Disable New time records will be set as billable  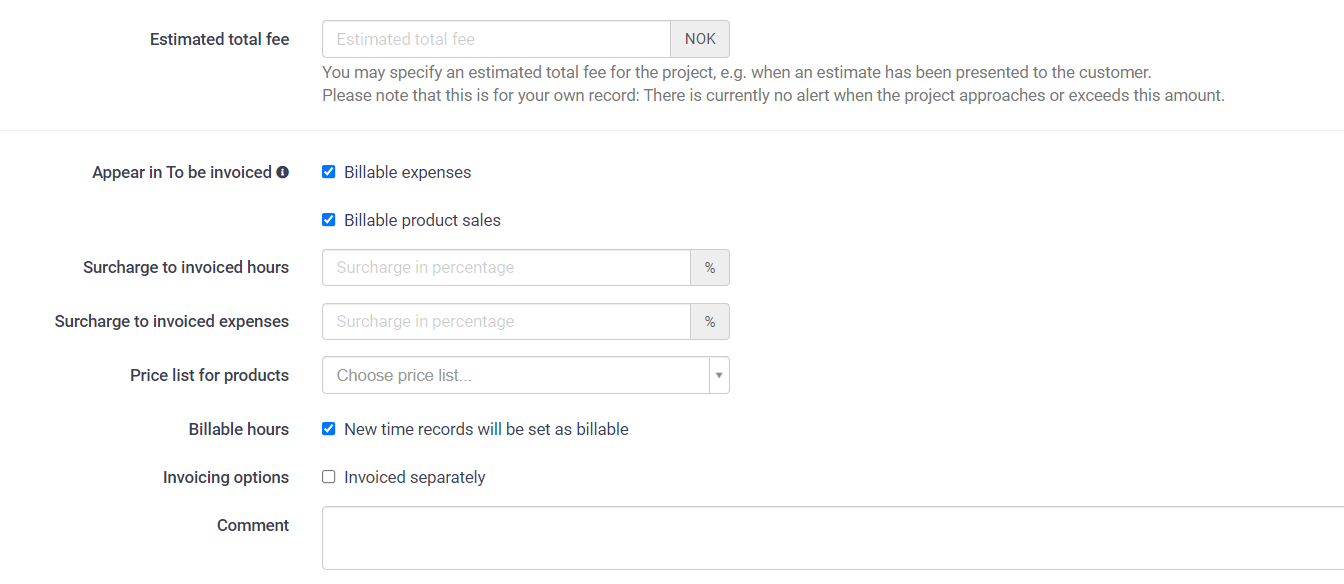coord(328,429)
